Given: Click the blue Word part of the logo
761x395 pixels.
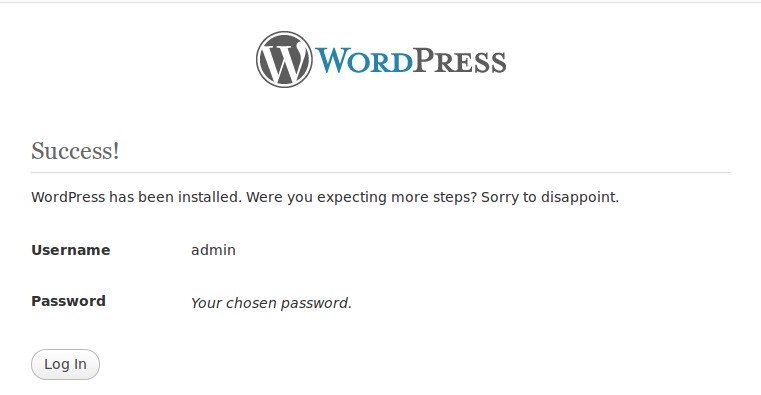Looking at the screenshot, I should pyautogui.click(x=364, y=61).
